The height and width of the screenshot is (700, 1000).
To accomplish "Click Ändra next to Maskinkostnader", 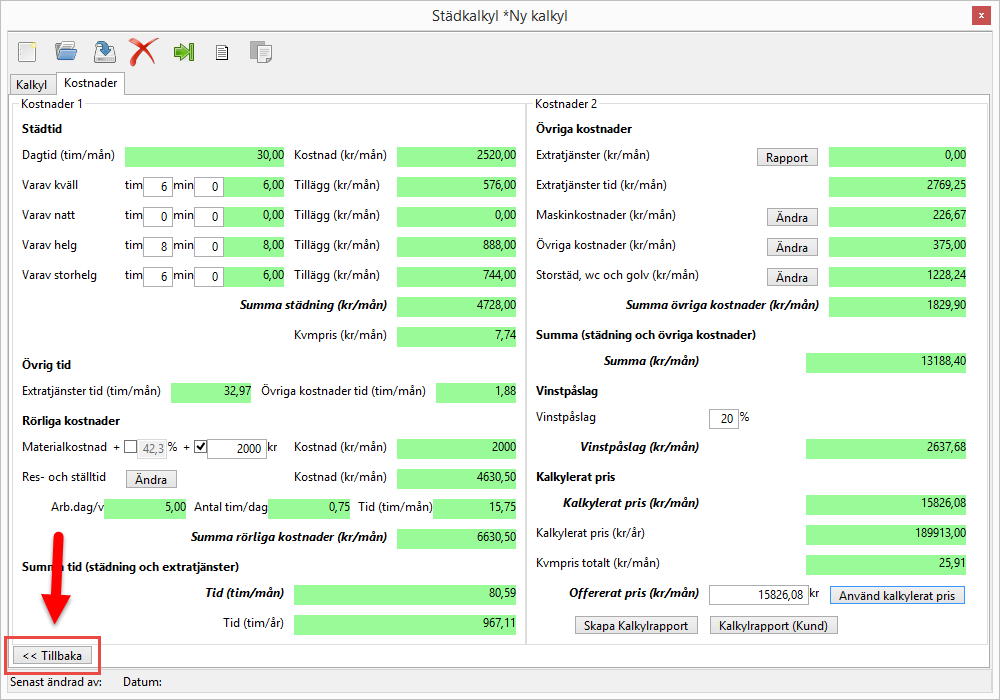I will coord(792,217).
